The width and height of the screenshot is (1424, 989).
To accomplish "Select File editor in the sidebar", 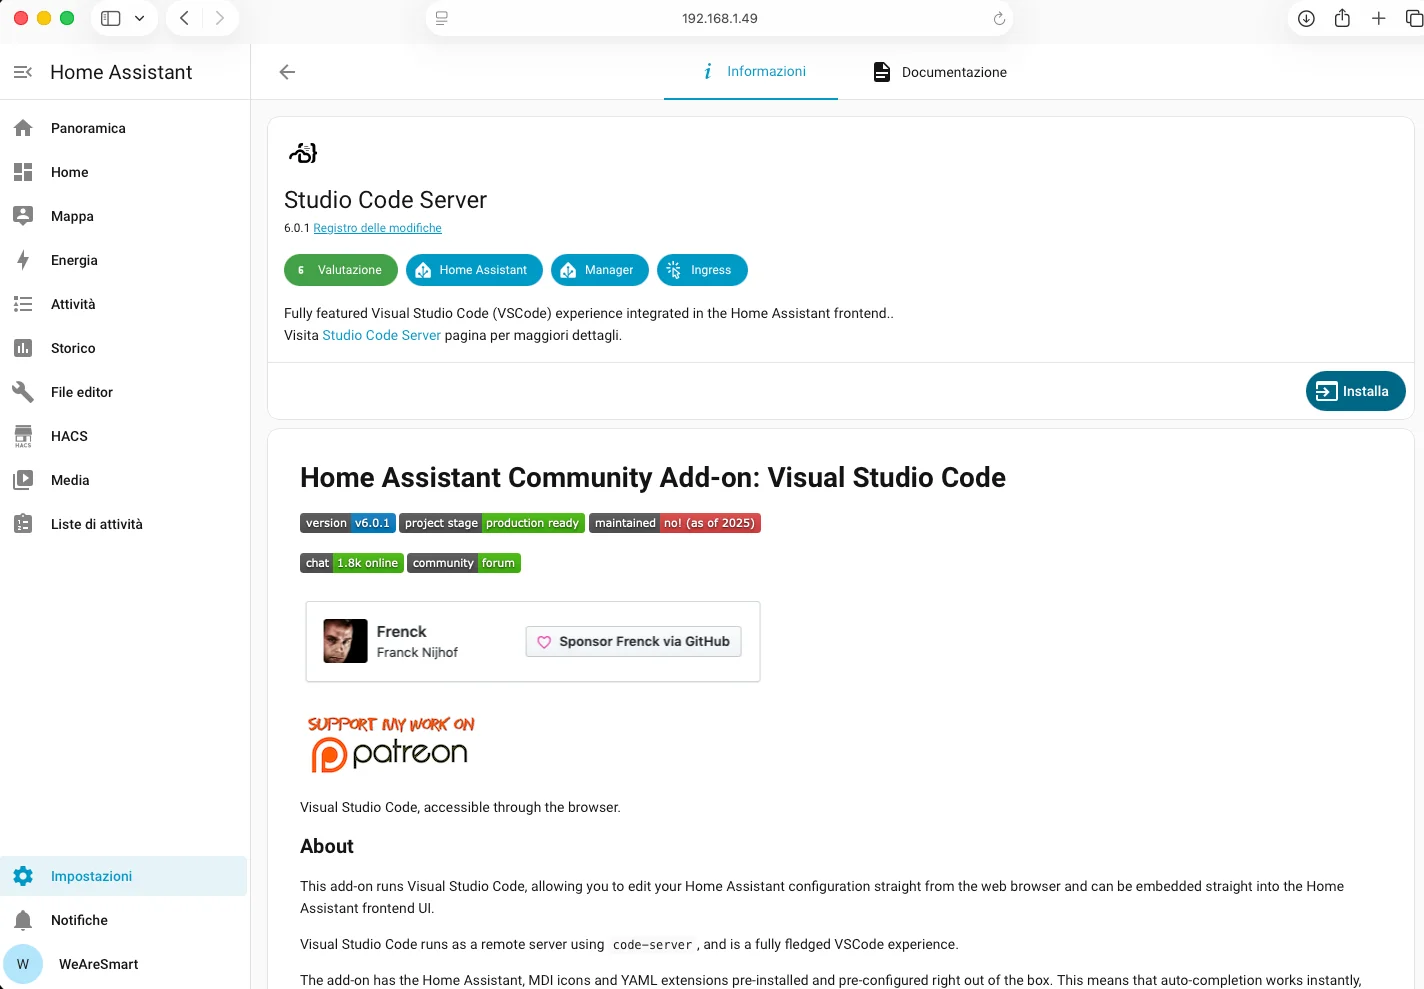I will click(82, 392).
